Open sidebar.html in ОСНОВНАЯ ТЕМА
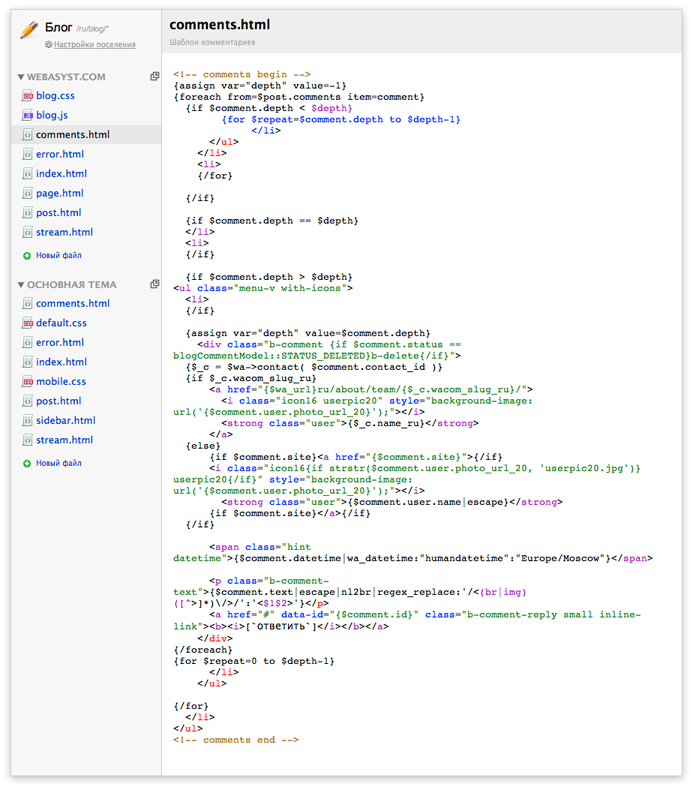Image resolution: width=693 pixels, height=790 pixels. click(66, 421)
